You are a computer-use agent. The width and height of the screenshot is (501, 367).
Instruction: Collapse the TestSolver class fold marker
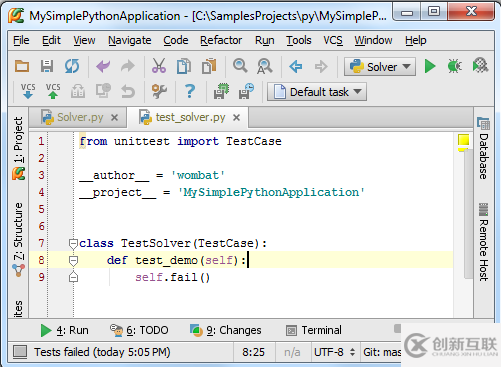(73, 244)
